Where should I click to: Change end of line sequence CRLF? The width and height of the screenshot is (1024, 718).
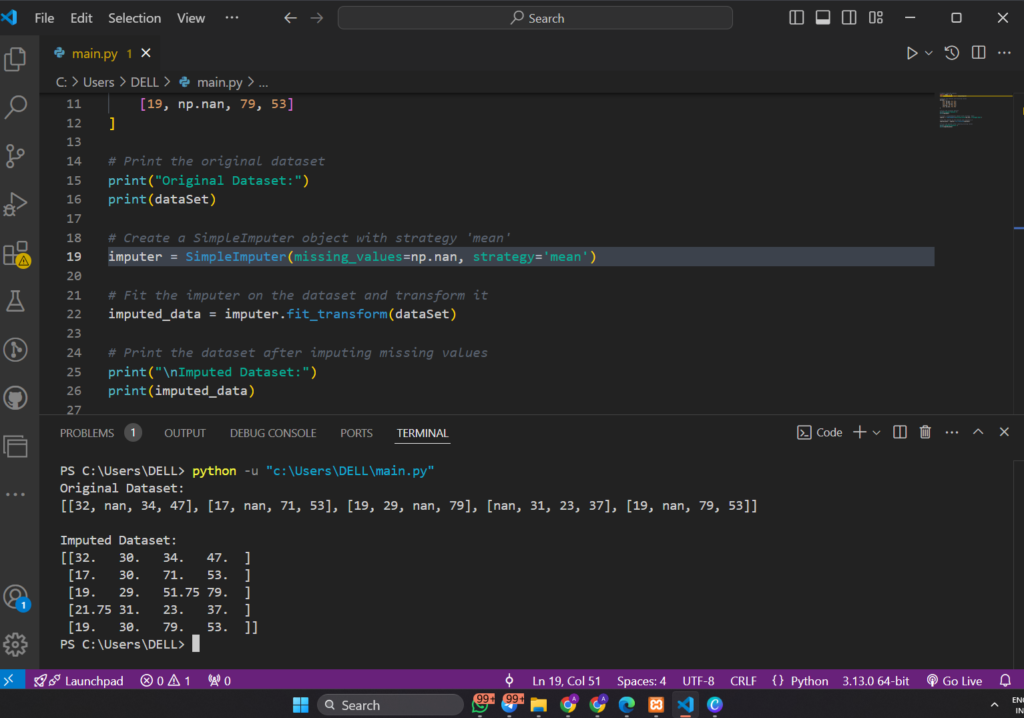pos(743,680)
